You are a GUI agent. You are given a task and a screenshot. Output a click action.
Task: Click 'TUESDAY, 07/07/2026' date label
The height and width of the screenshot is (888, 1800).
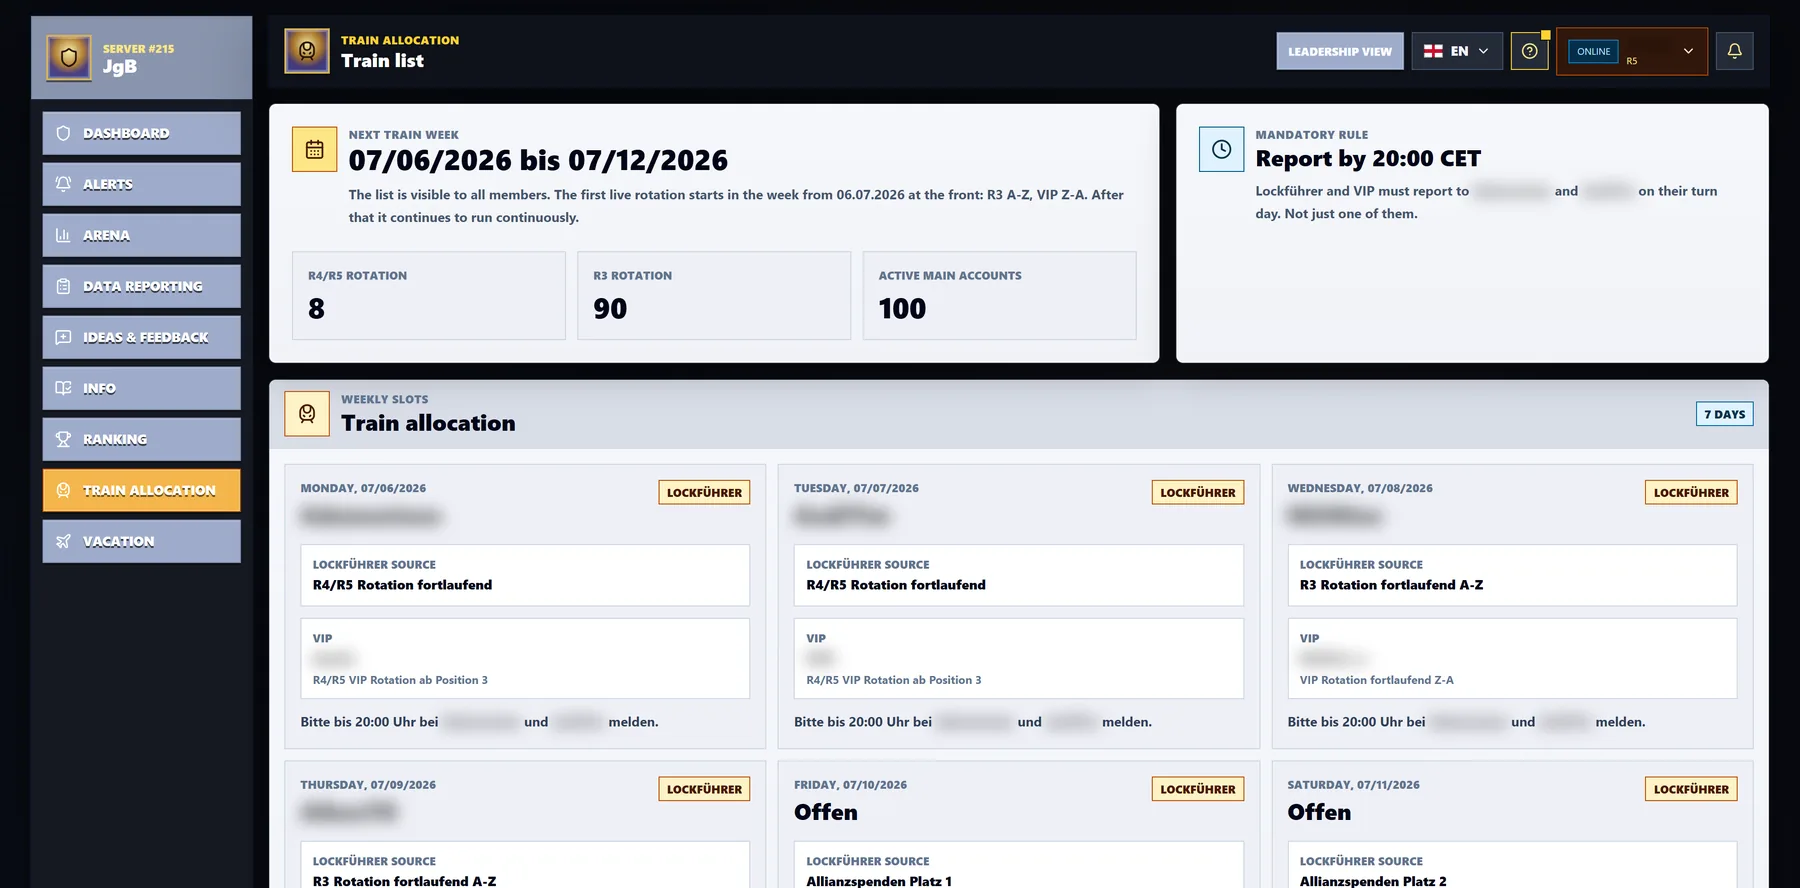(x=856, y=488)
